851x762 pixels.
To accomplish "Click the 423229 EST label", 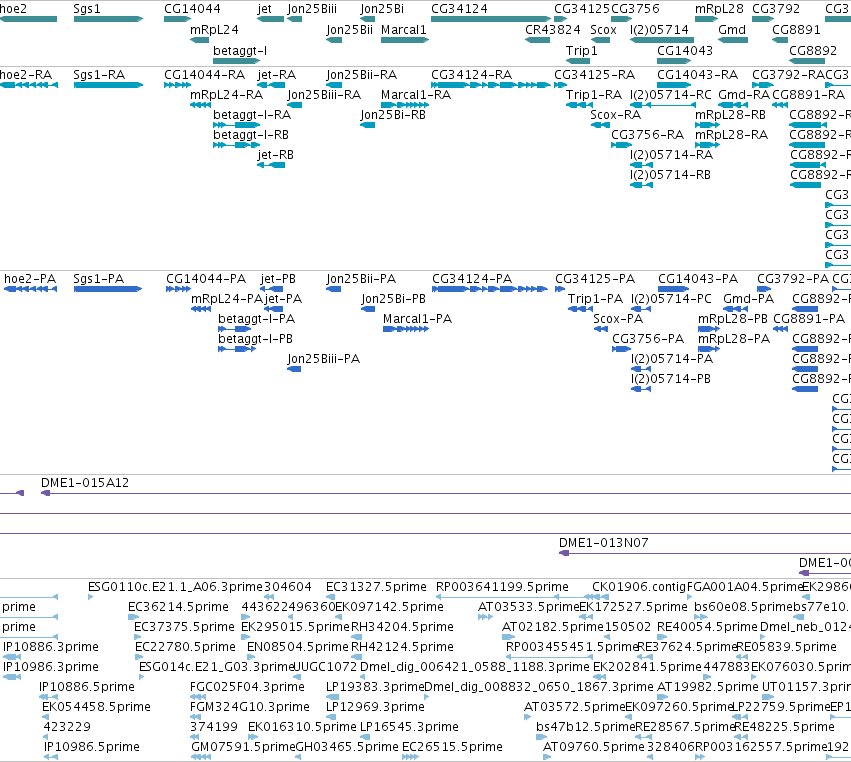I will click(67, 727).
